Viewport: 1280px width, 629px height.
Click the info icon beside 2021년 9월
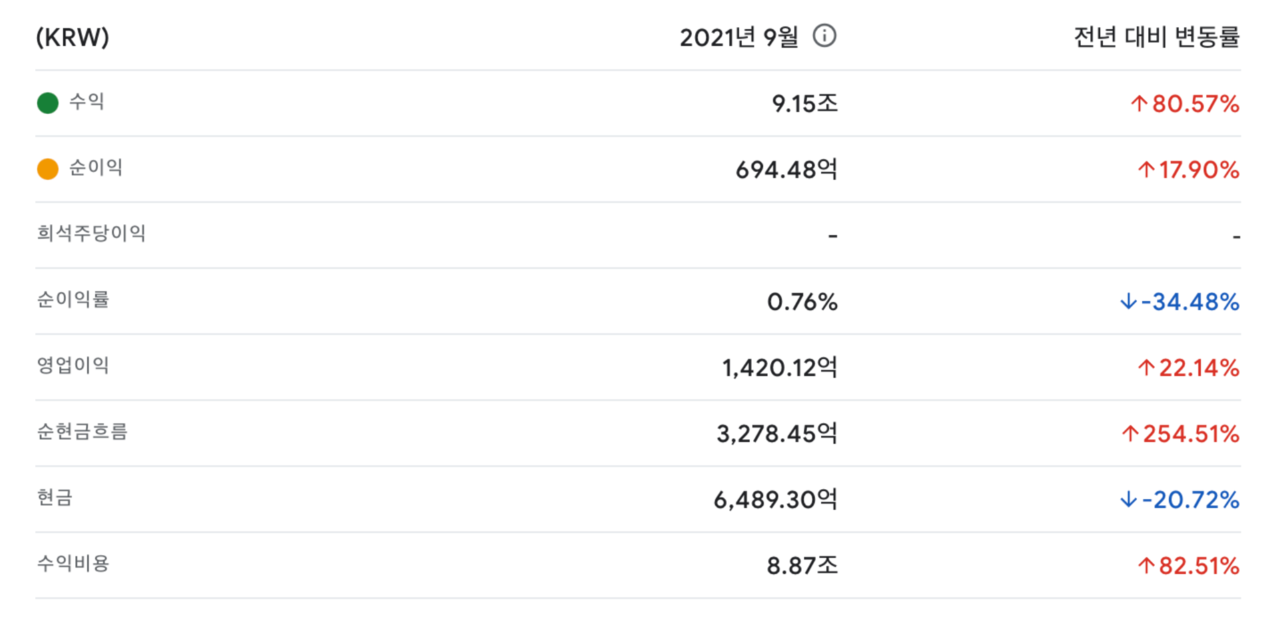click(824, 37)
